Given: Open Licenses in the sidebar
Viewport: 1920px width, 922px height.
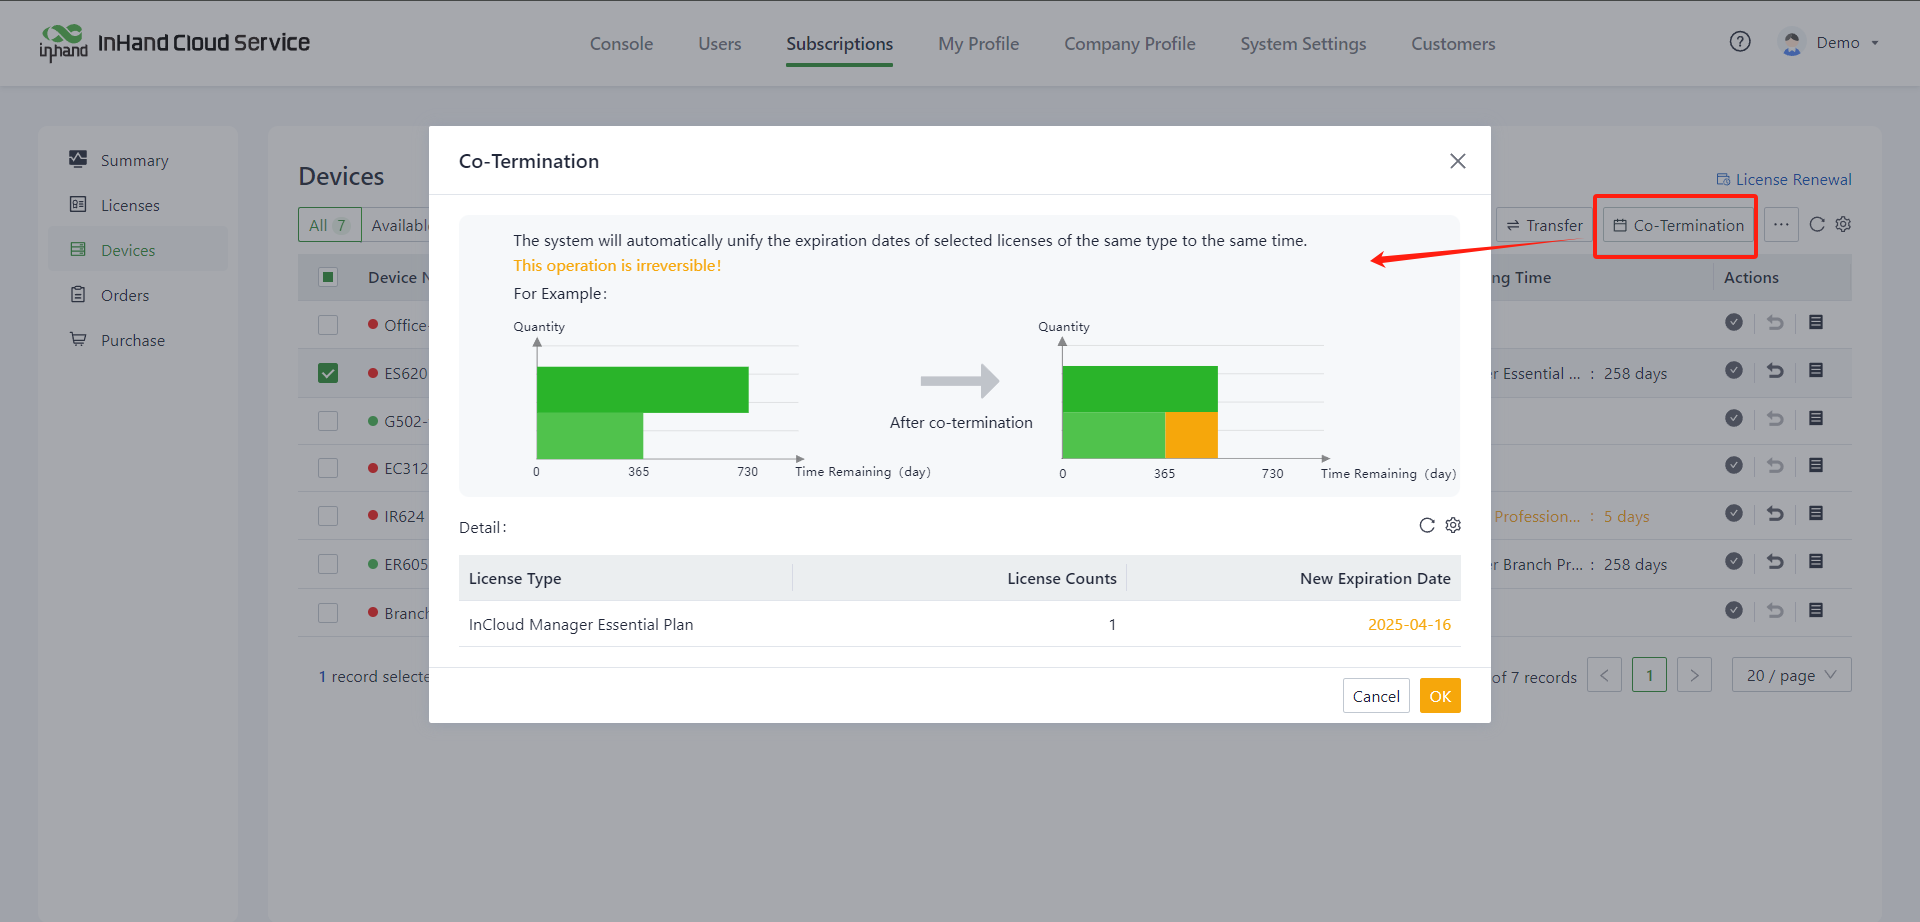Looking at the screenshot, I should coord(130,205).
